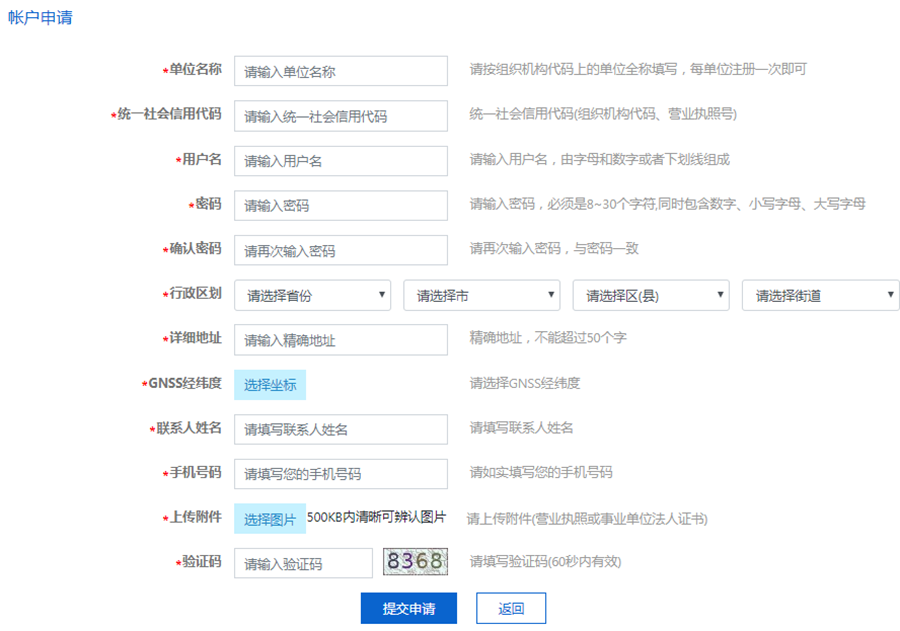
Task: Submit form with 提交申请 button
Action: click(x=408, y=608)
